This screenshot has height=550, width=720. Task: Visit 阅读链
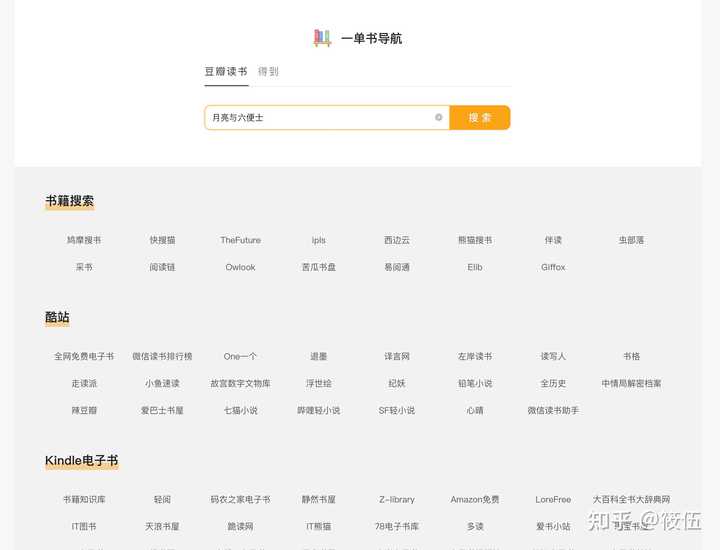tap(162, 267)
